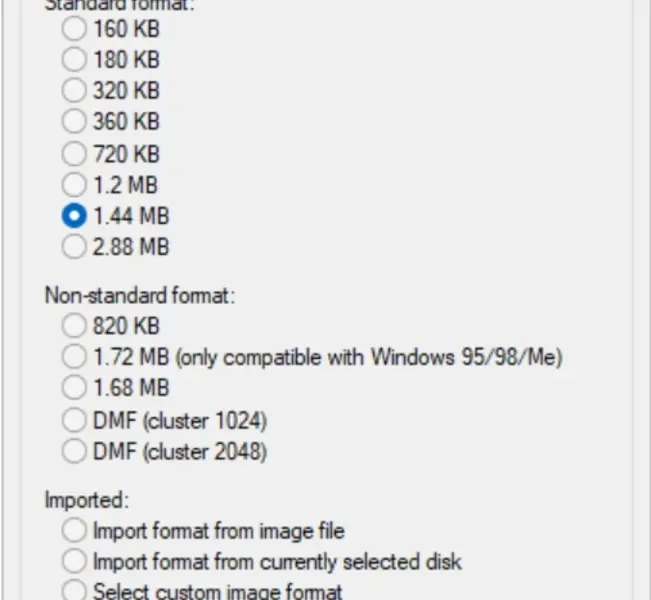Screen dimensions: 651x600
Task: Choose the 180 KB format option
Action: (74, 60)
